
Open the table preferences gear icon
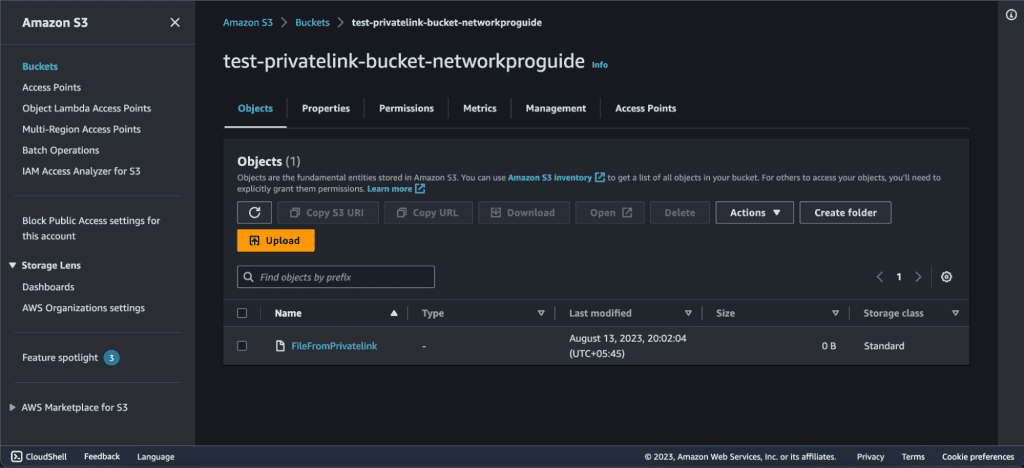[946, 277]
